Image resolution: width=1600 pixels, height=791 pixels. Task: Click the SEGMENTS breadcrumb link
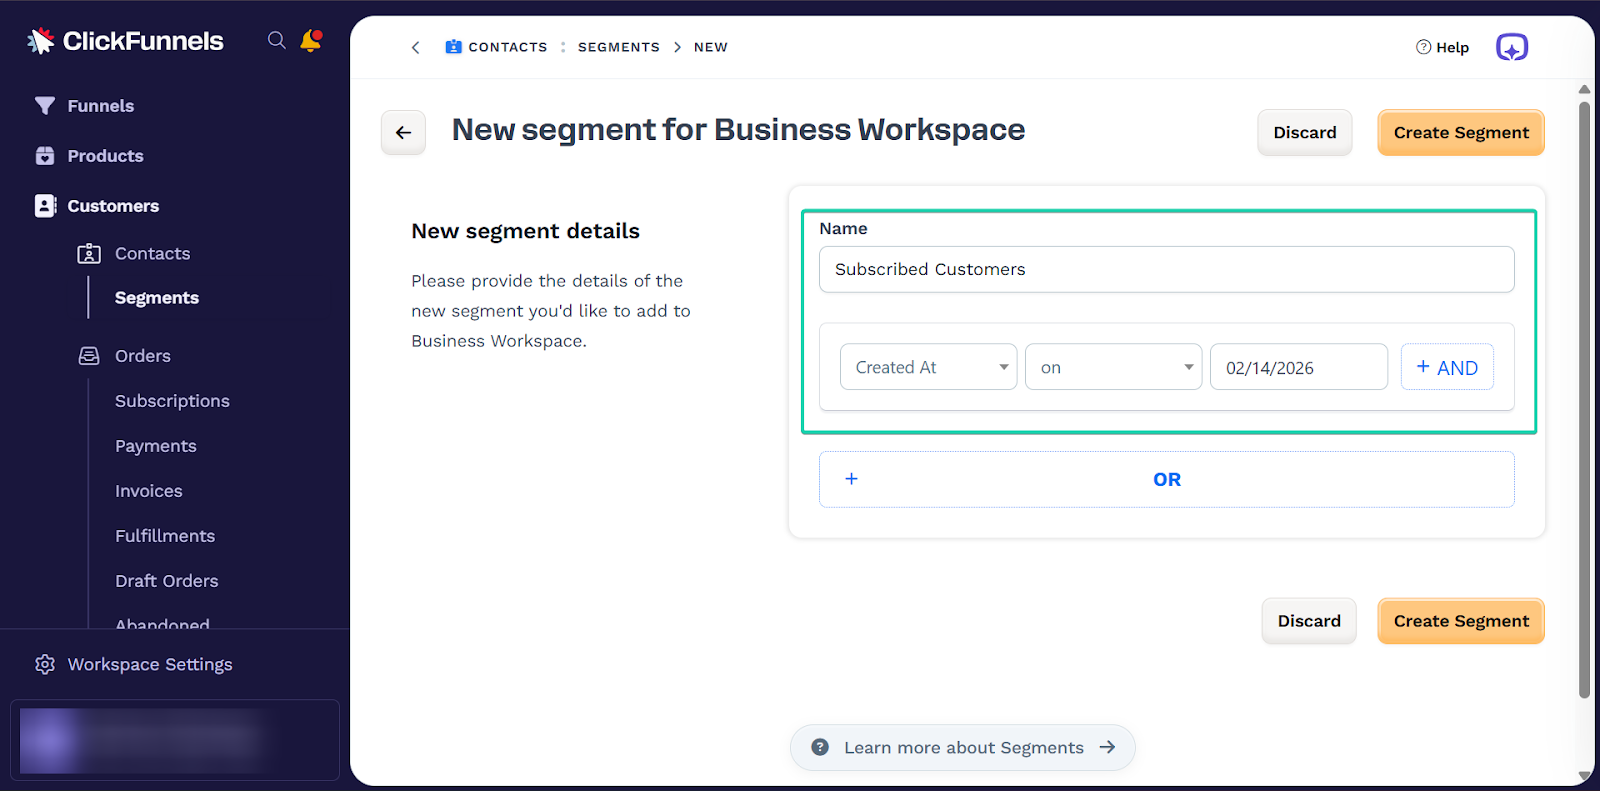point(619,47)
